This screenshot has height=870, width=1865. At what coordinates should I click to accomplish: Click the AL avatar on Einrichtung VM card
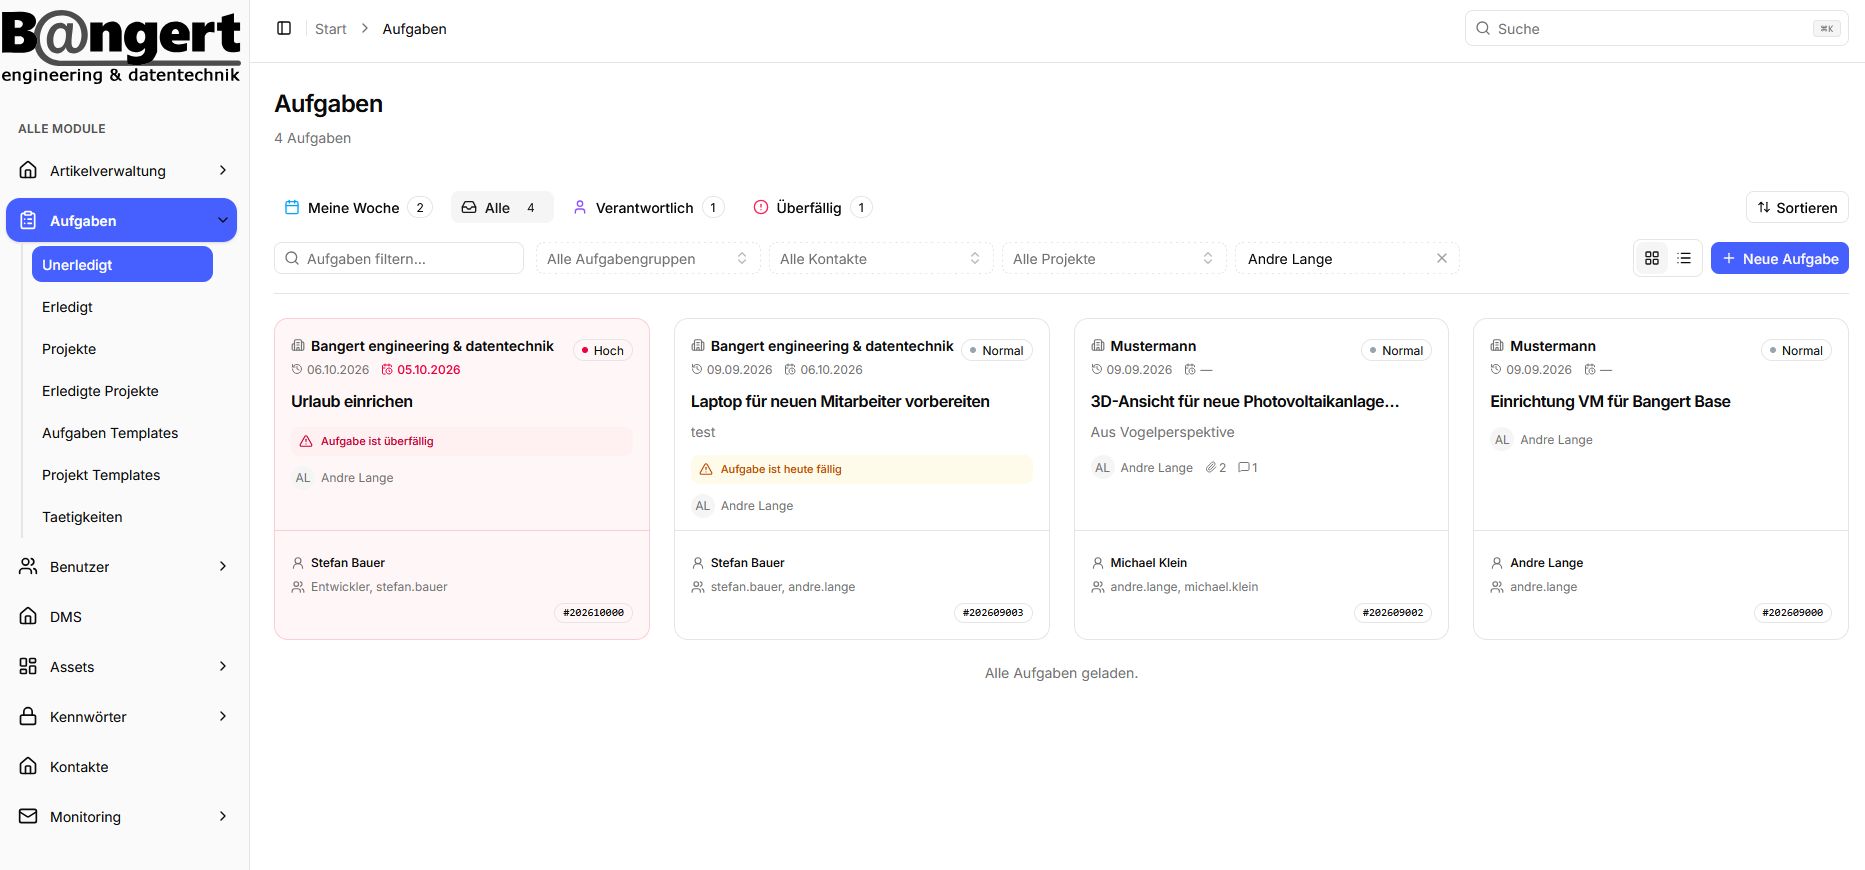(1502, 440)
